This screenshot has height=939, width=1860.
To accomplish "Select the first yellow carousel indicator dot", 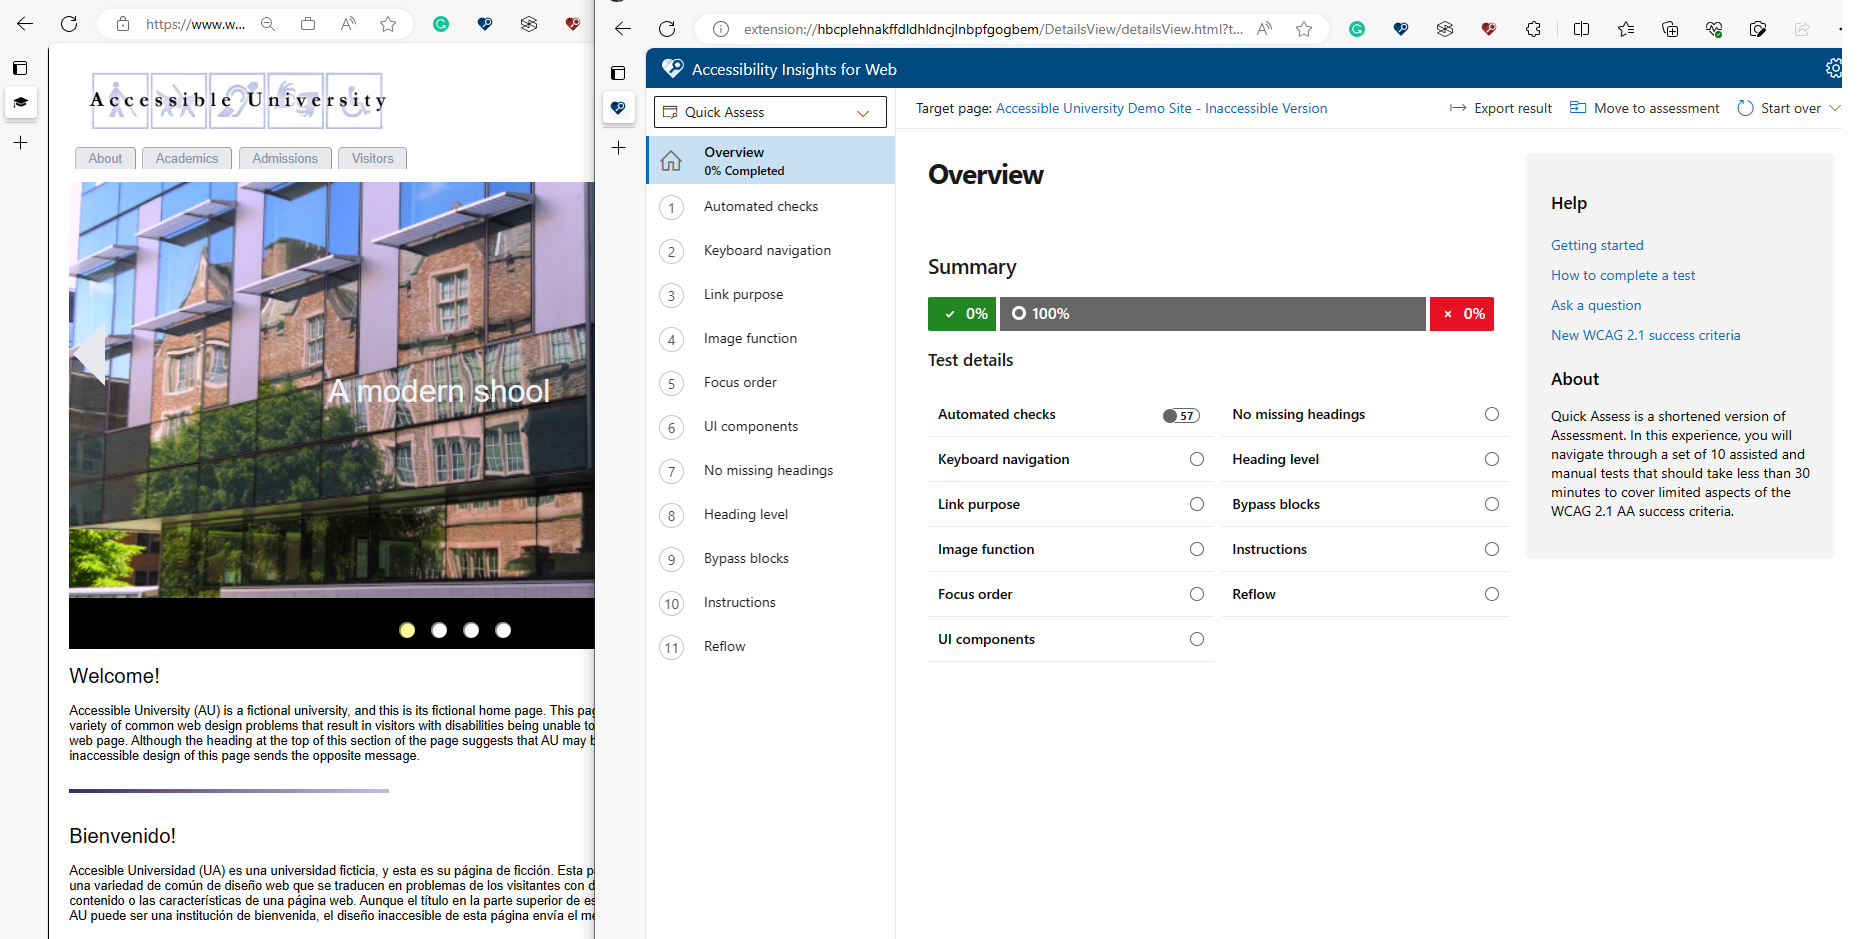I will pyautogui.click(x=407, y=630).
